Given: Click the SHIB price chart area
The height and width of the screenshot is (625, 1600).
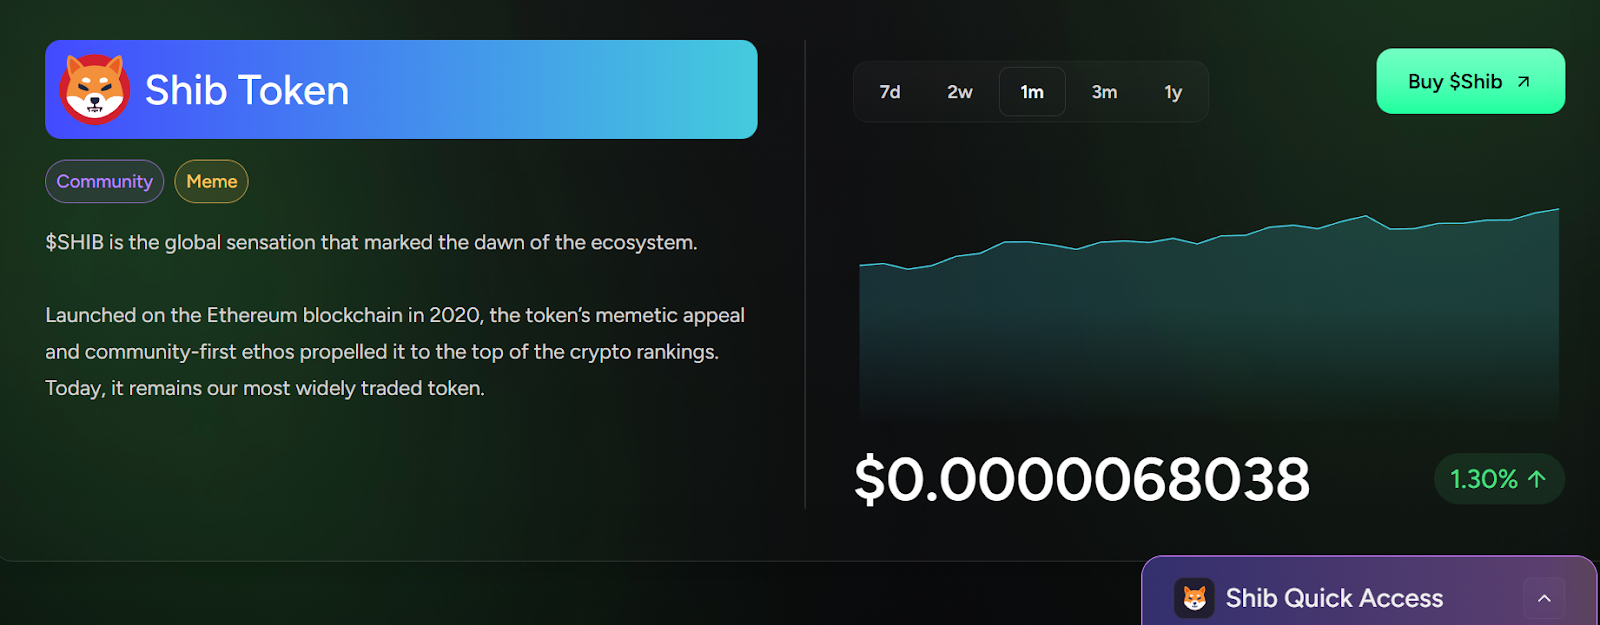Looking at the screenshot, I should (x=1209, y=313).
